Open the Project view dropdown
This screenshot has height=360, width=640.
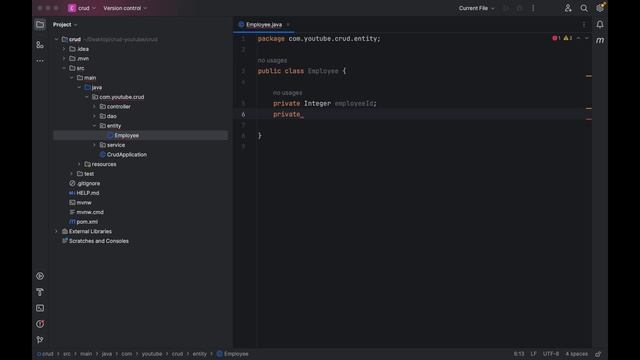click(65, 24)
